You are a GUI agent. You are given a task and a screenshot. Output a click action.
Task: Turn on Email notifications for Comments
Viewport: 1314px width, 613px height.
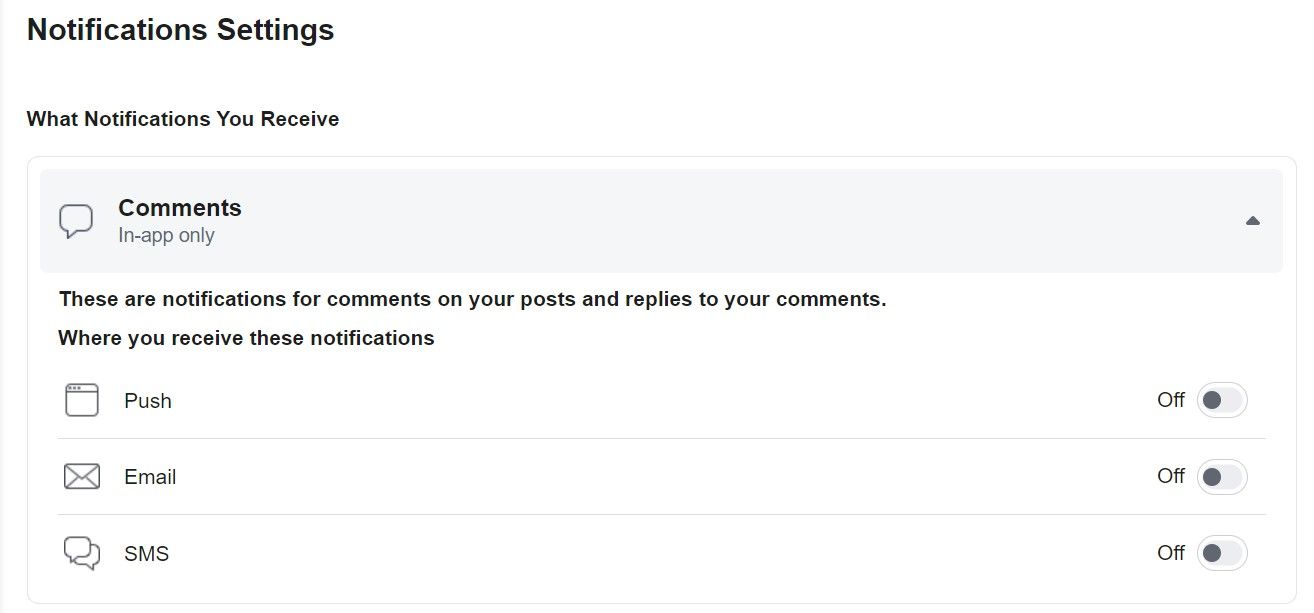coord(1222,477)
